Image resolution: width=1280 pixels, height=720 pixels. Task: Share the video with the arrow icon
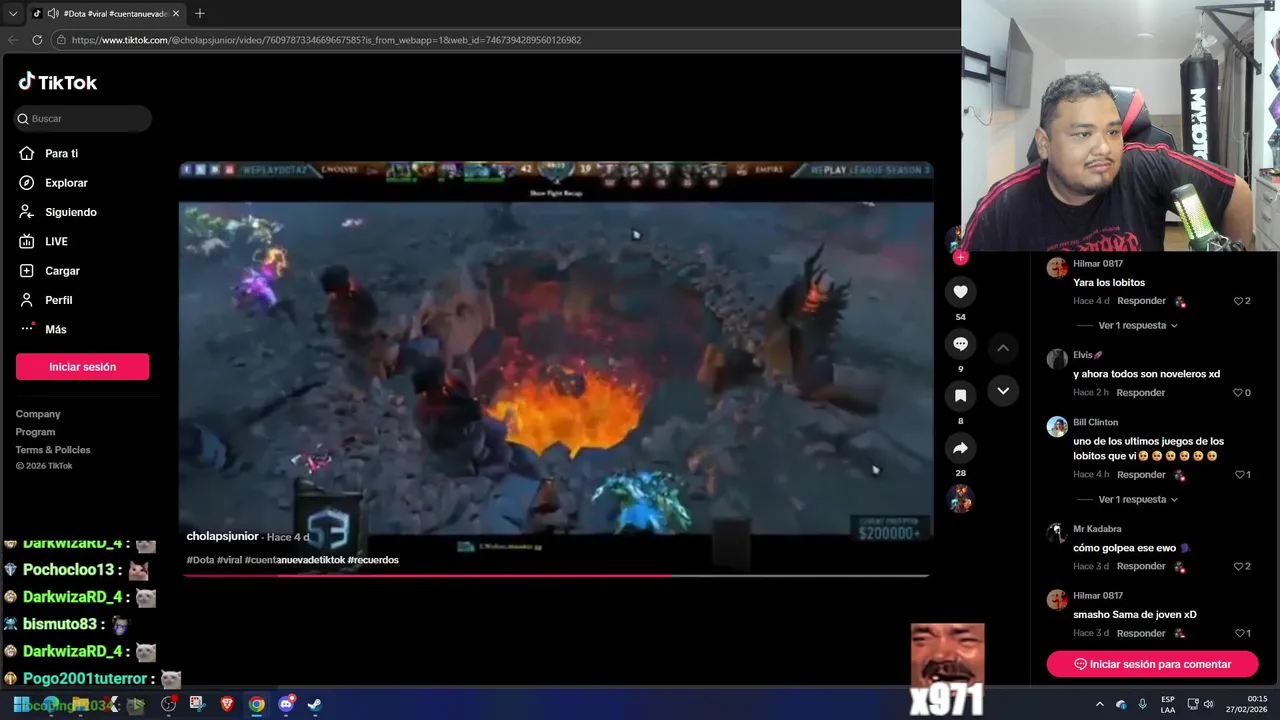tap(960, 448)
